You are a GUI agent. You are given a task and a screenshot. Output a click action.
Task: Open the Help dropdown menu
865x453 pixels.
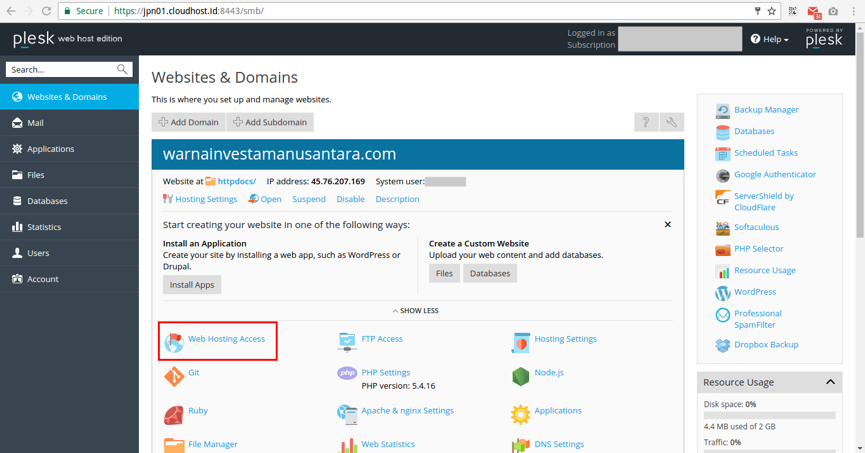point(770,39)
